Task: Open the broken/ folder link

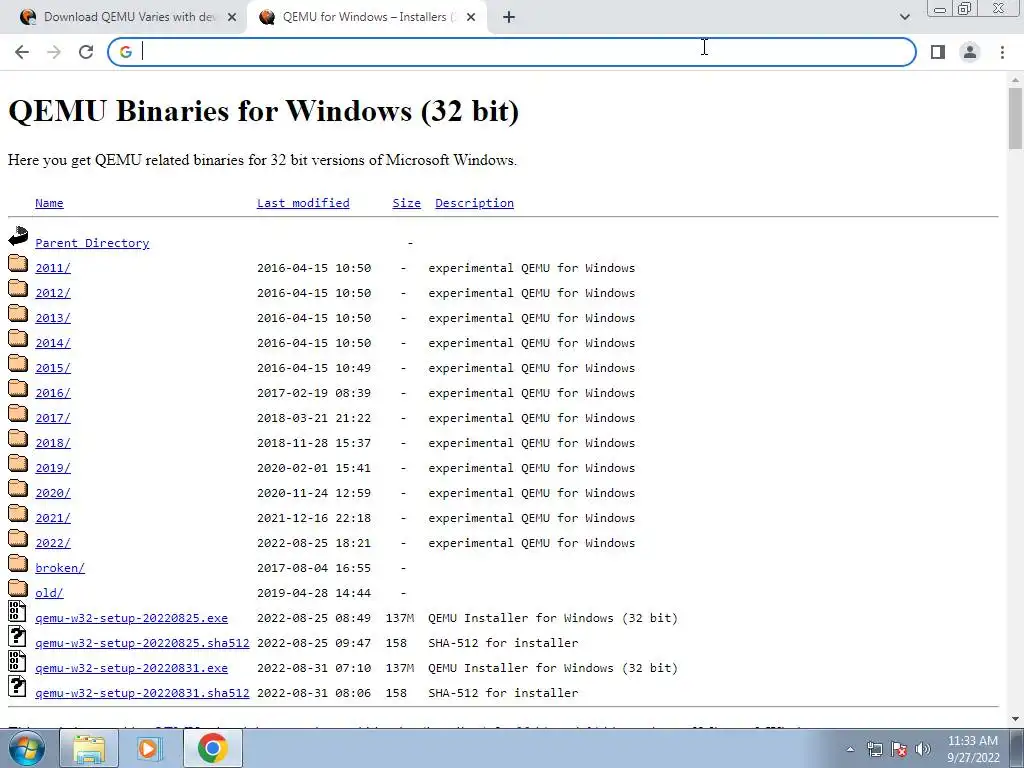Action: [60, 568]
